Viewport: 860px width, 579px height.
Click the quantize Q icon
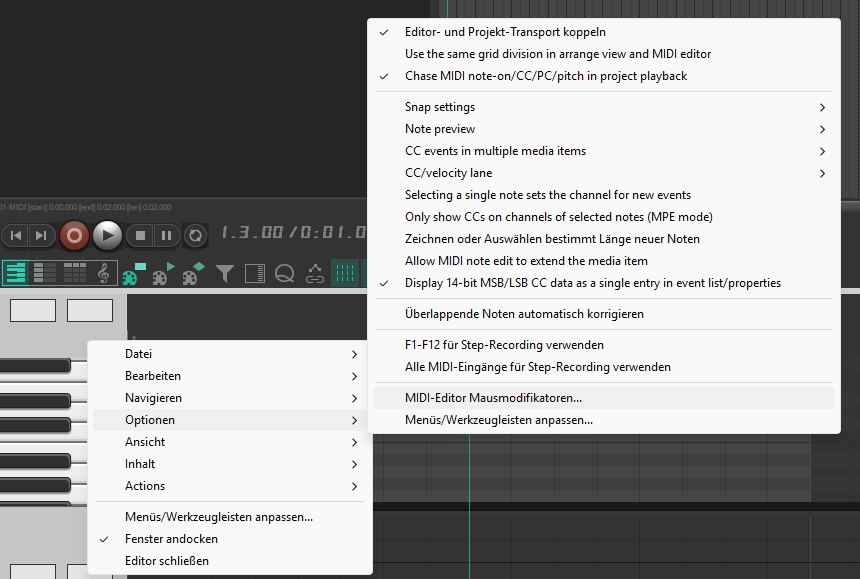[x=284, y=272]
